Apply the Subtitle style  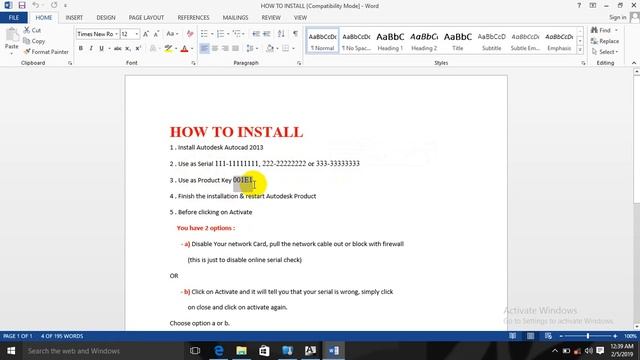pos(491,41)
